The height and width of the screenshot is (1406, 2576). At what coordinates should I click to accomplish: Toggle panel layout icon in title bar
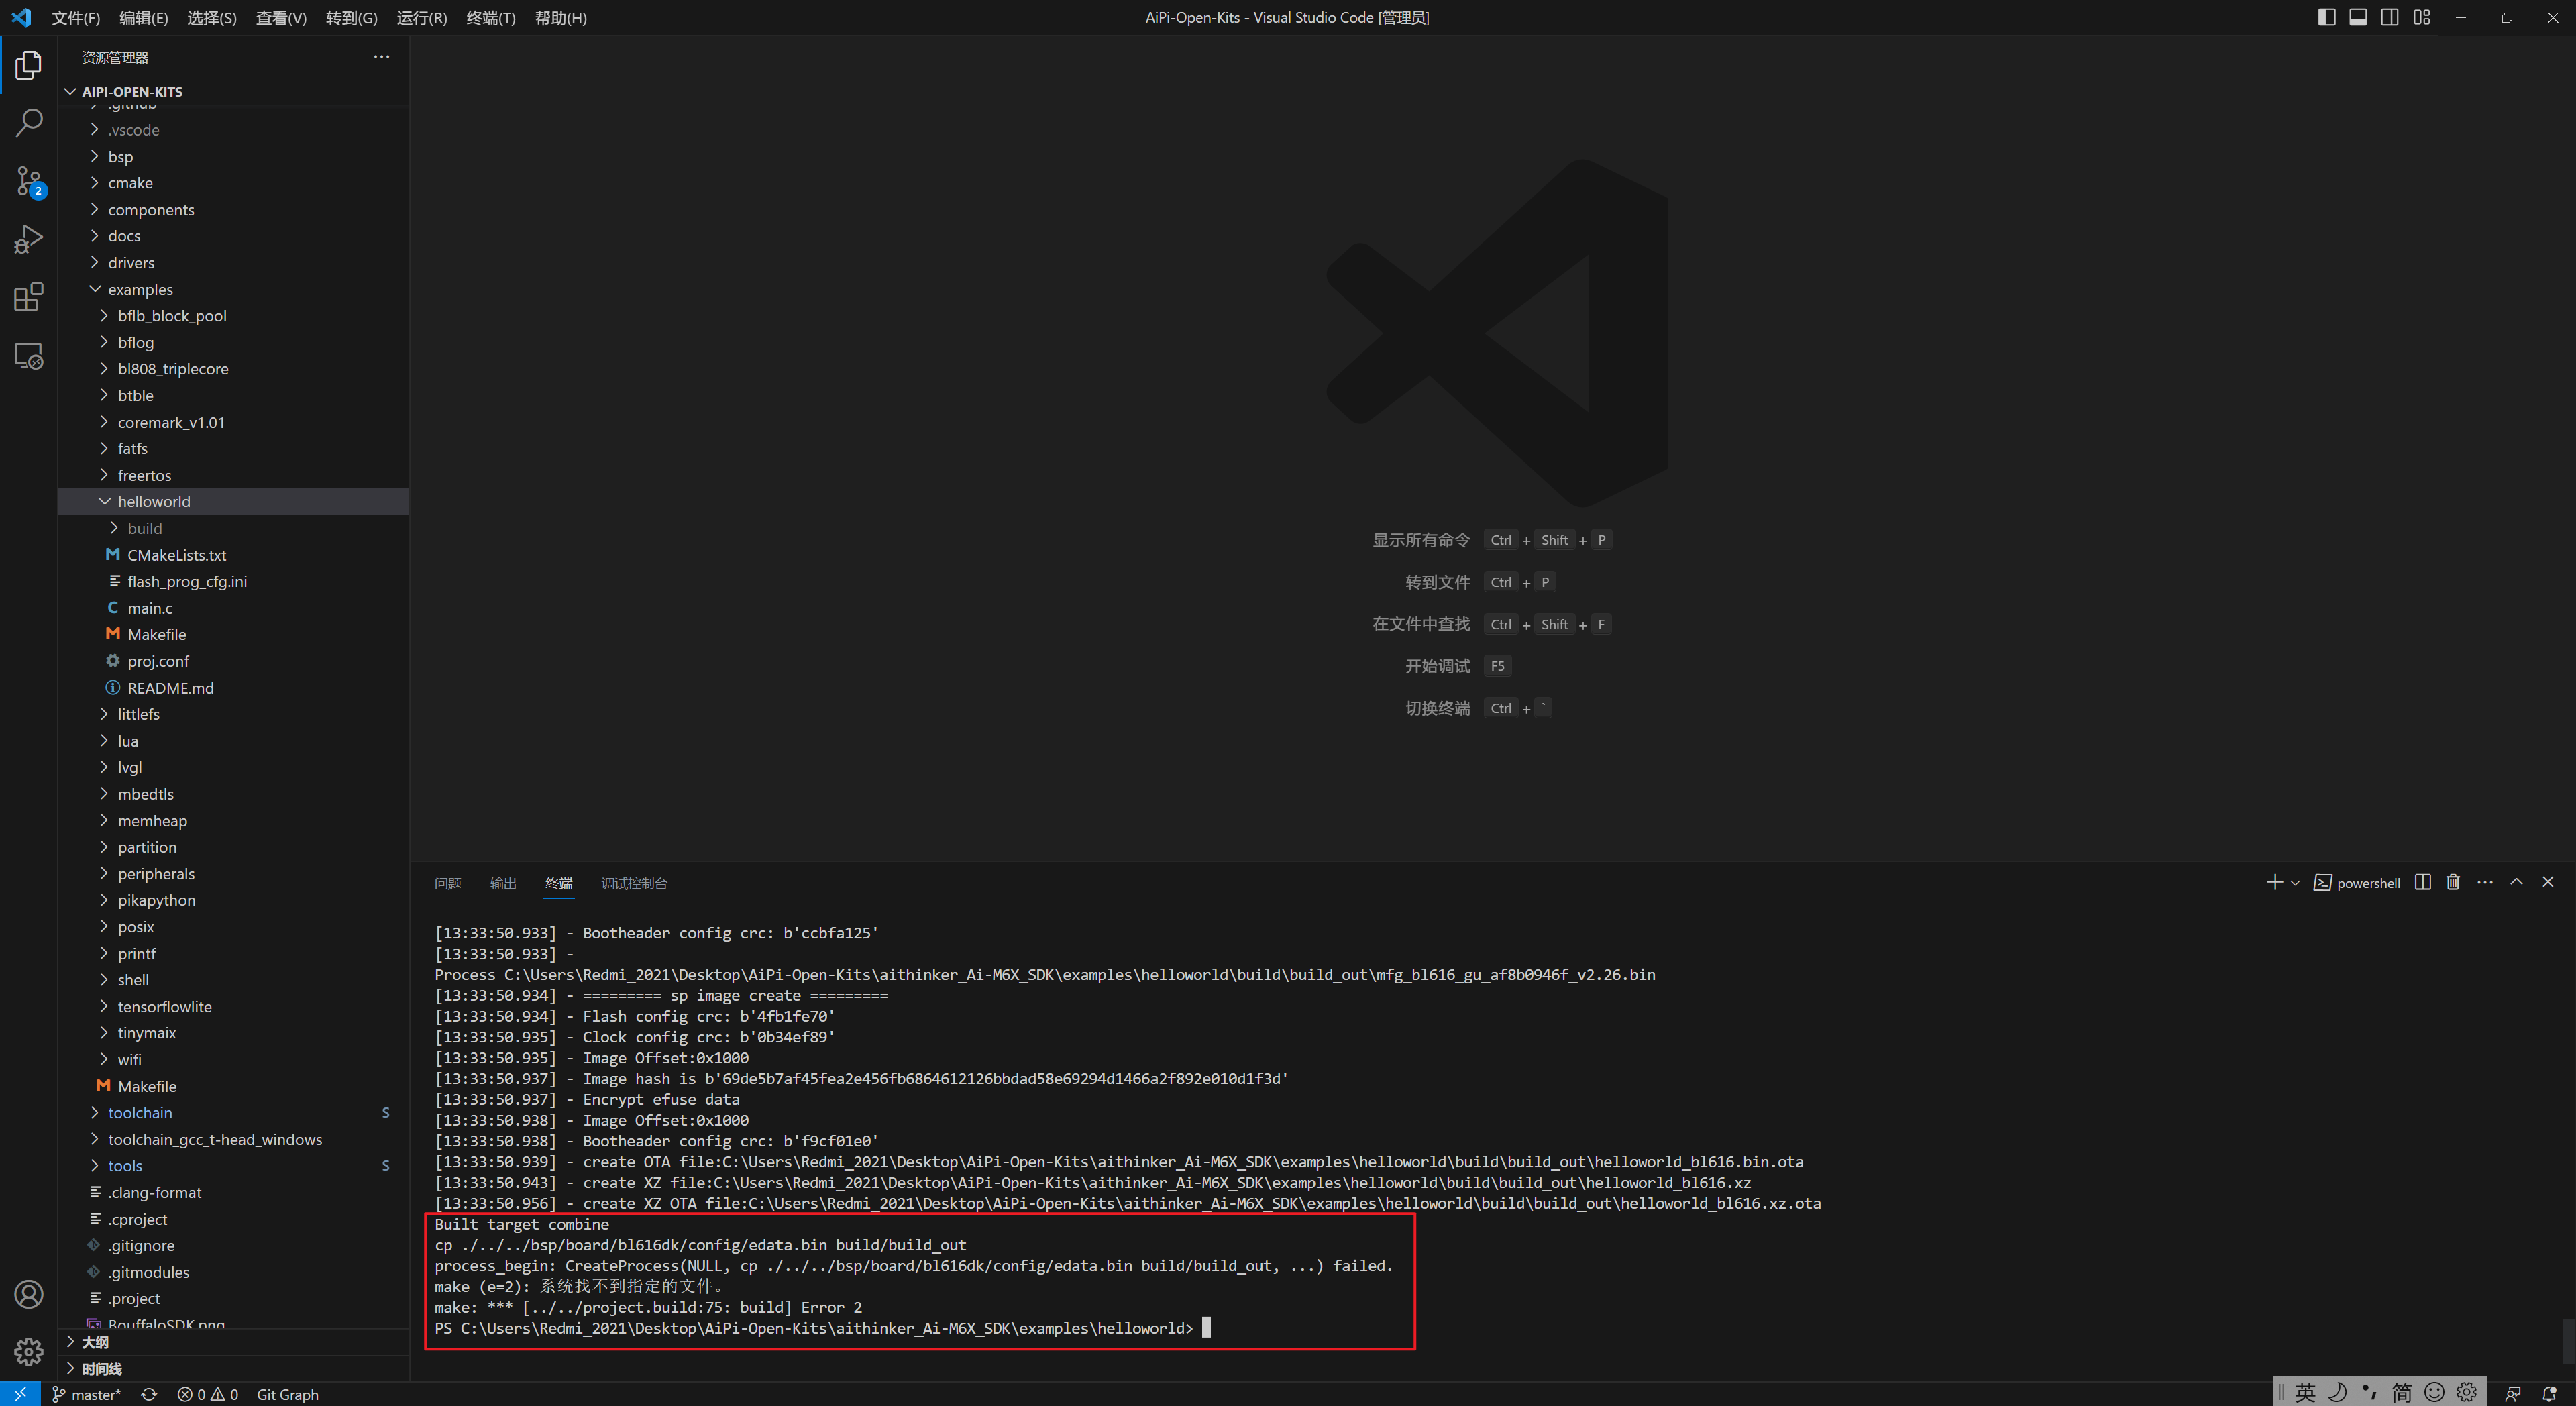tap(2358, 17)
